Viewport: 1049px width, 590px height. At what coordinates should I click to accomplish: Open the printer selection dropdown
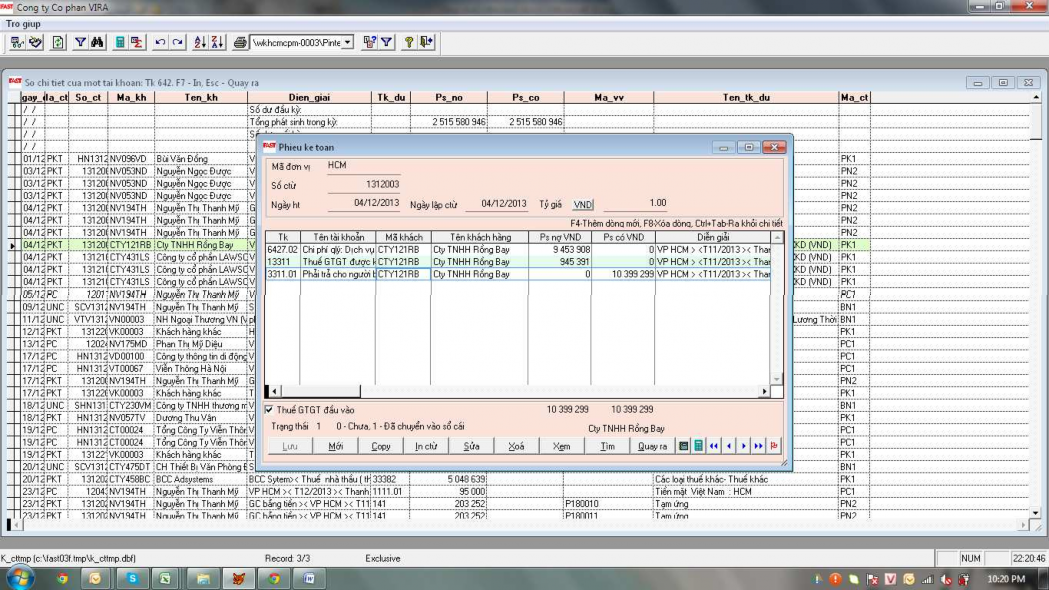point(348,42)
